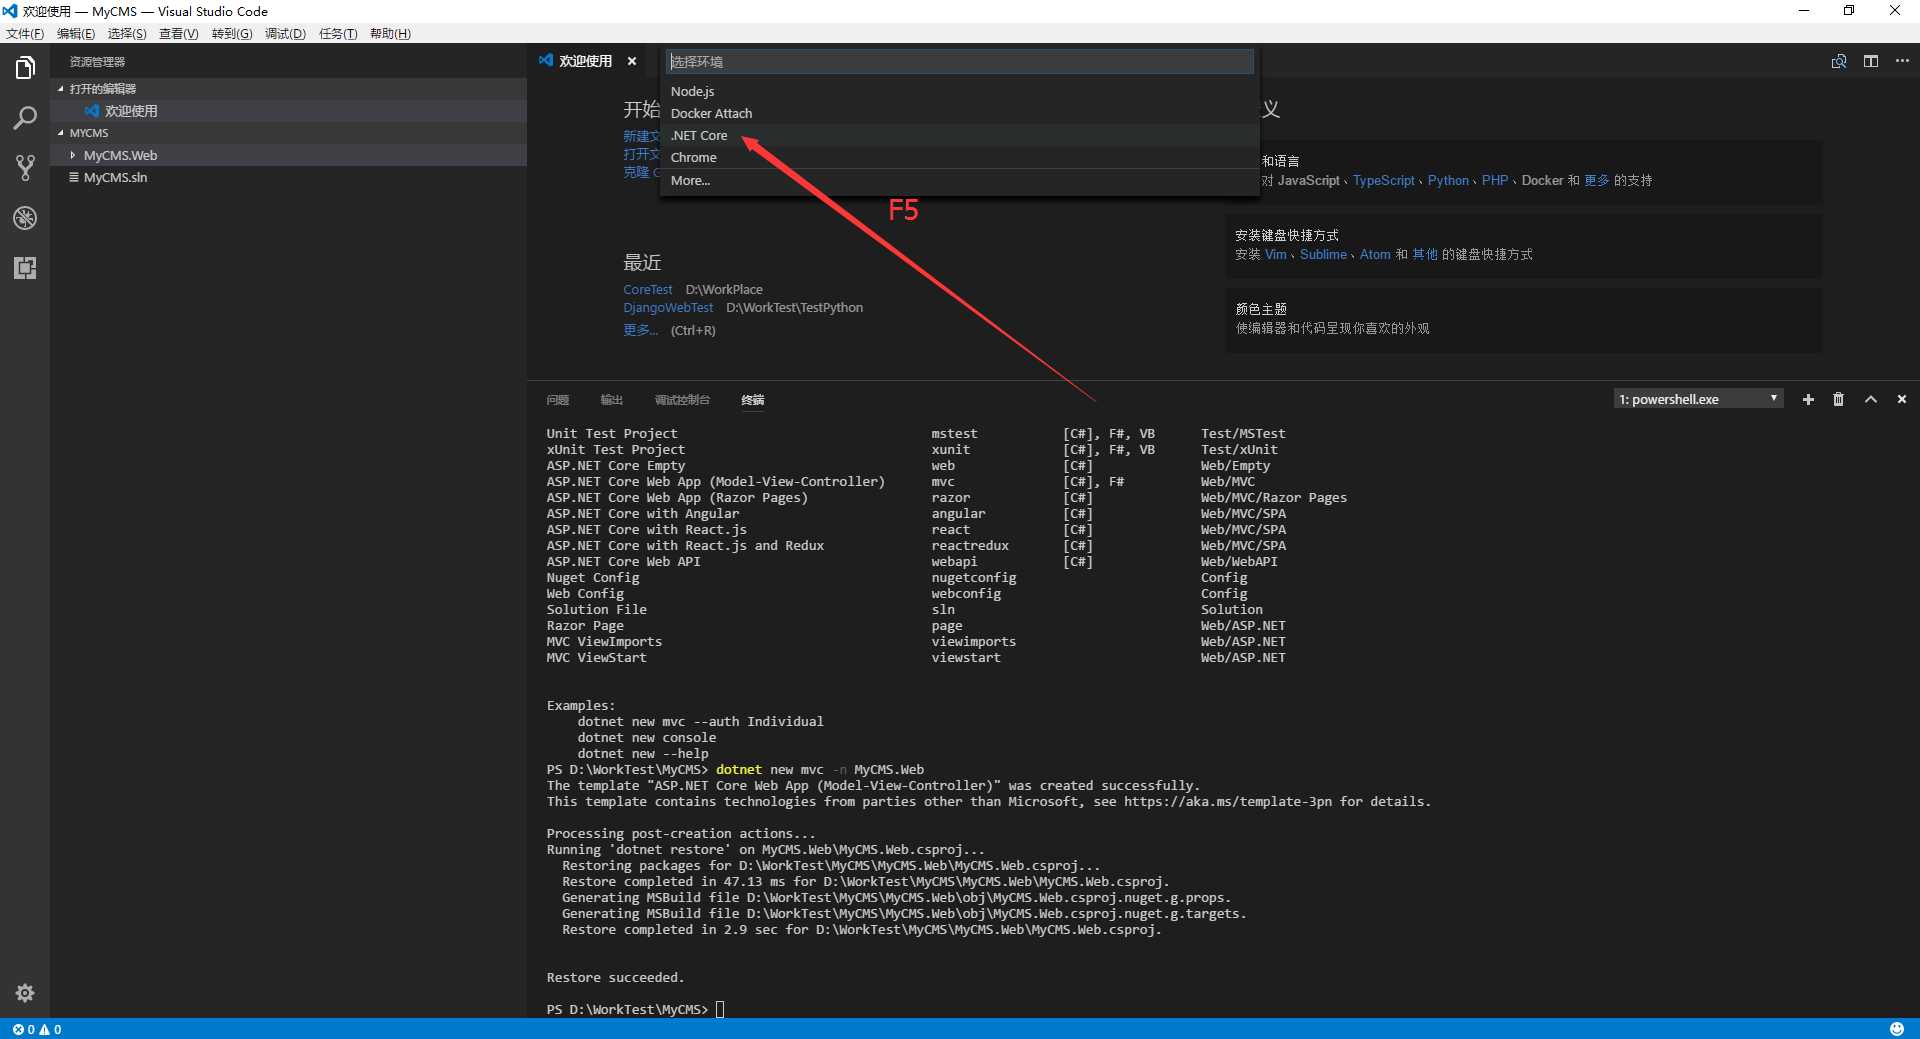Click the Atom keybindings link

click(x=1375, y=255)
